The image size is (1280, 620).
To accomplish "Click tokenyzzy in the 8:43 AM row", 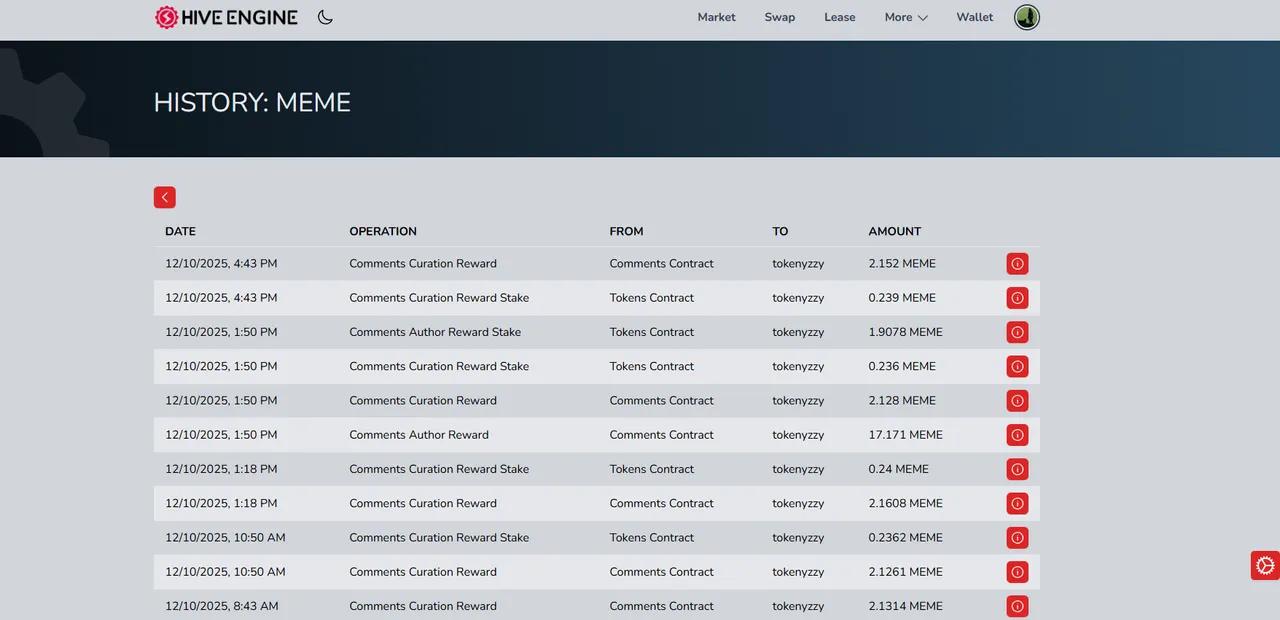I will 798,606.
